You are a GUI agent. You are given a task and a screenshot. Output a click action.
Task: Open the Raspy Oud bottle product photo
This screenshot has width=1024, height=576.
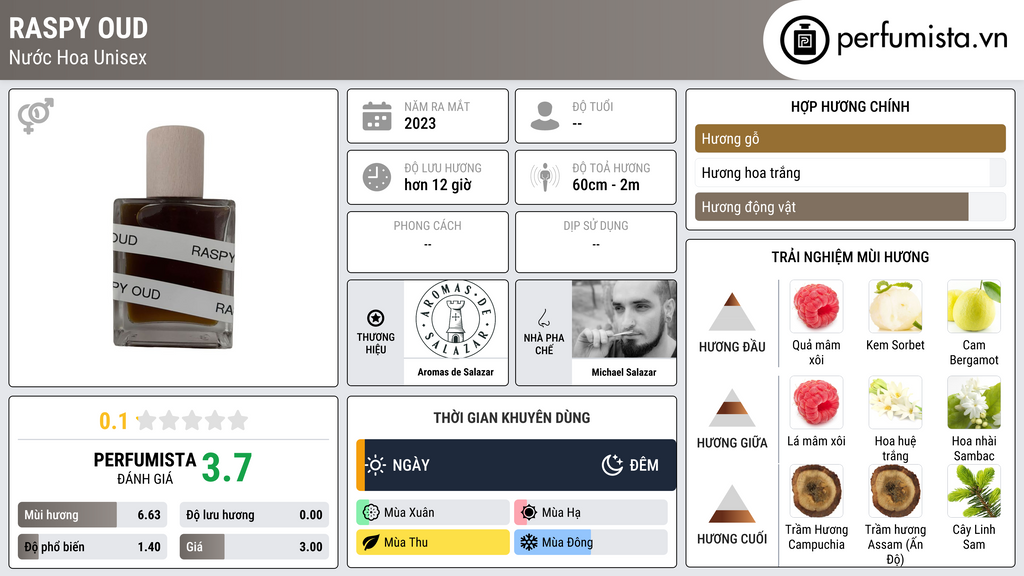point(174,237)
